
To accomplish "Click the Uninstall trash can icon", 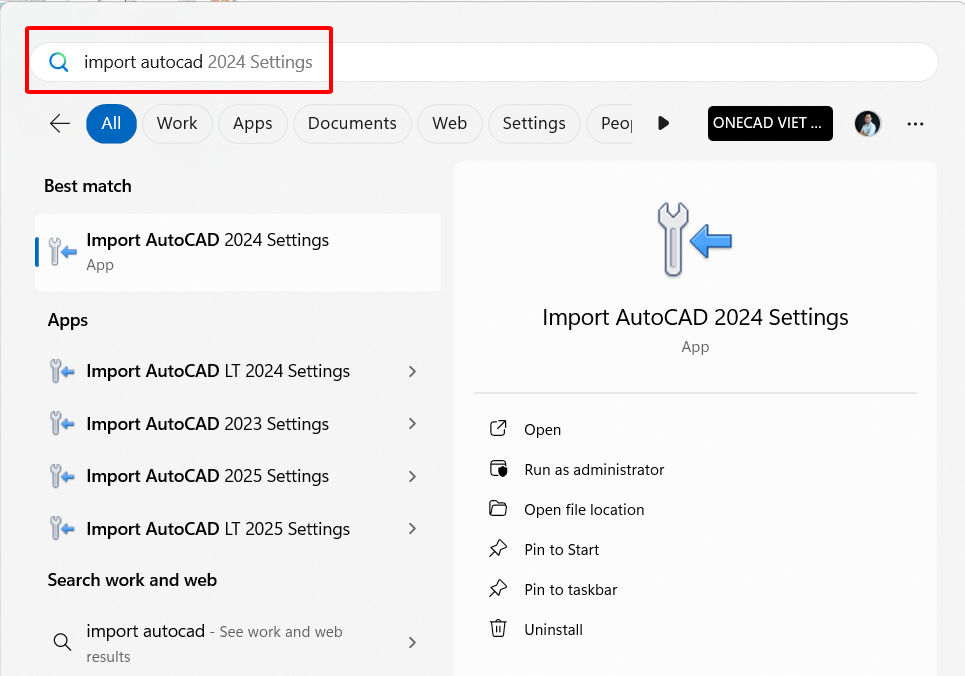I will [498, 629].
